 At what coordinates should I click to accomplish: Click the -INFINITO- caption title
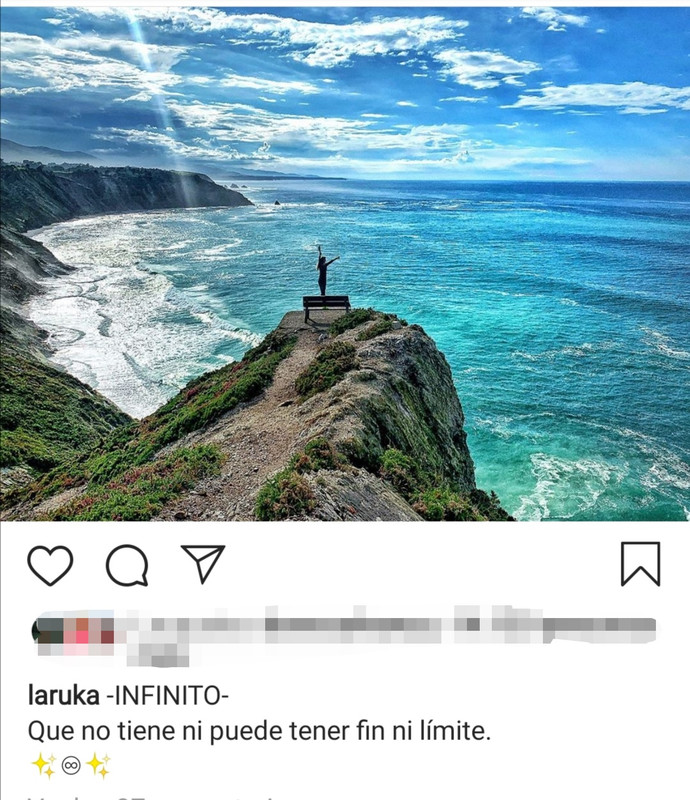(x=167, y=695)
